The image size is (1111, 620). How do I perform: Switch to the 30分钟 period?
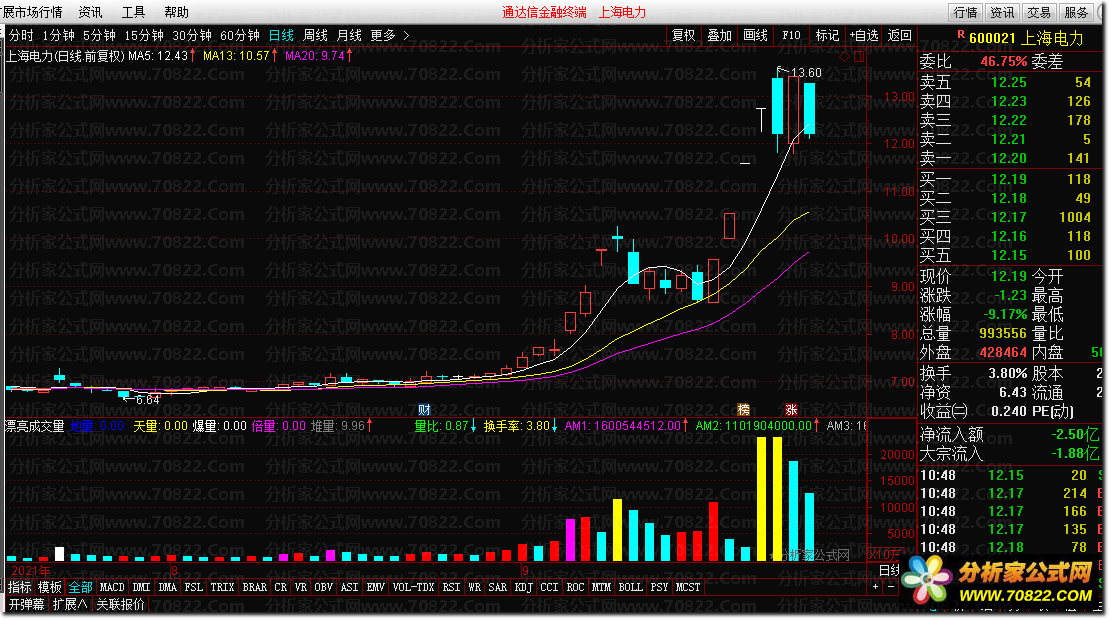pos(192,35)
